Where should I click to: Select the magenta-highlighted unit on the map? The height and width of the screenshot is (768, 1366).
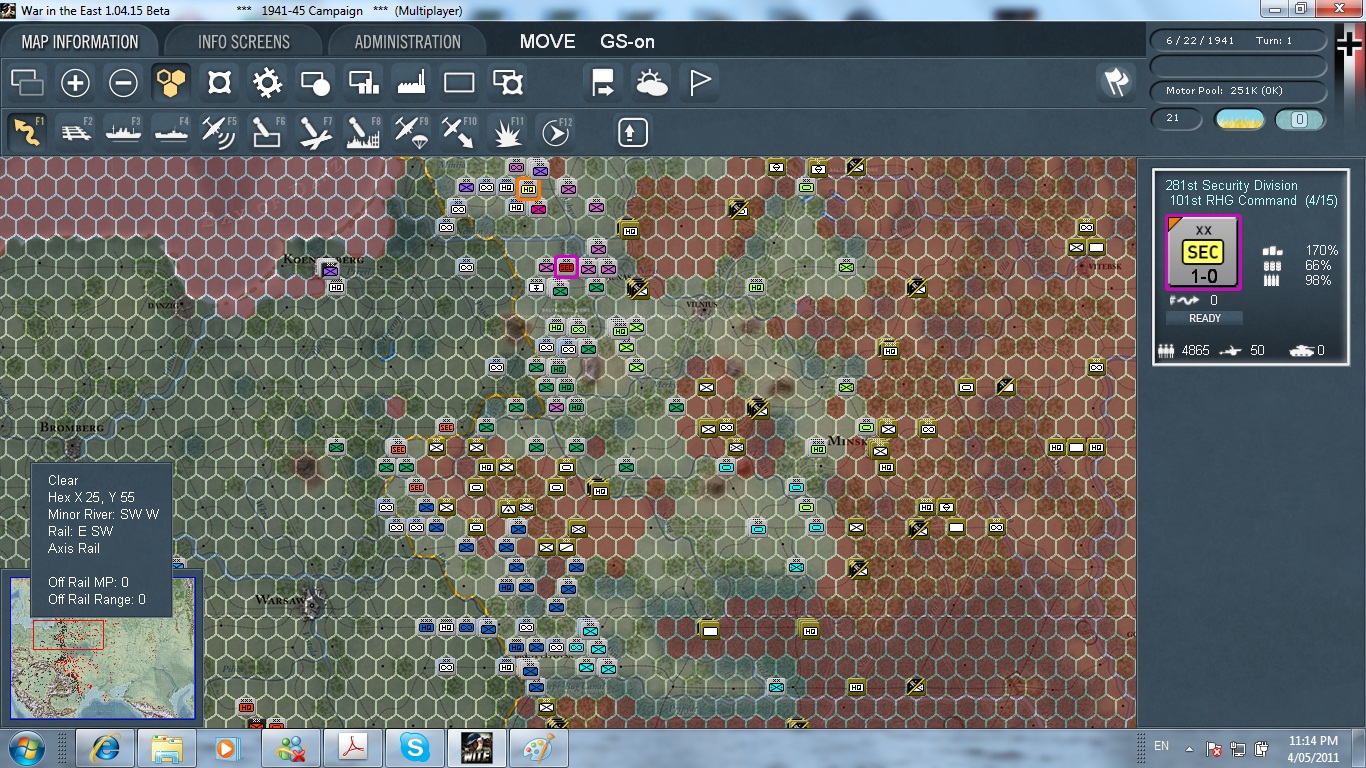(567, 267)
